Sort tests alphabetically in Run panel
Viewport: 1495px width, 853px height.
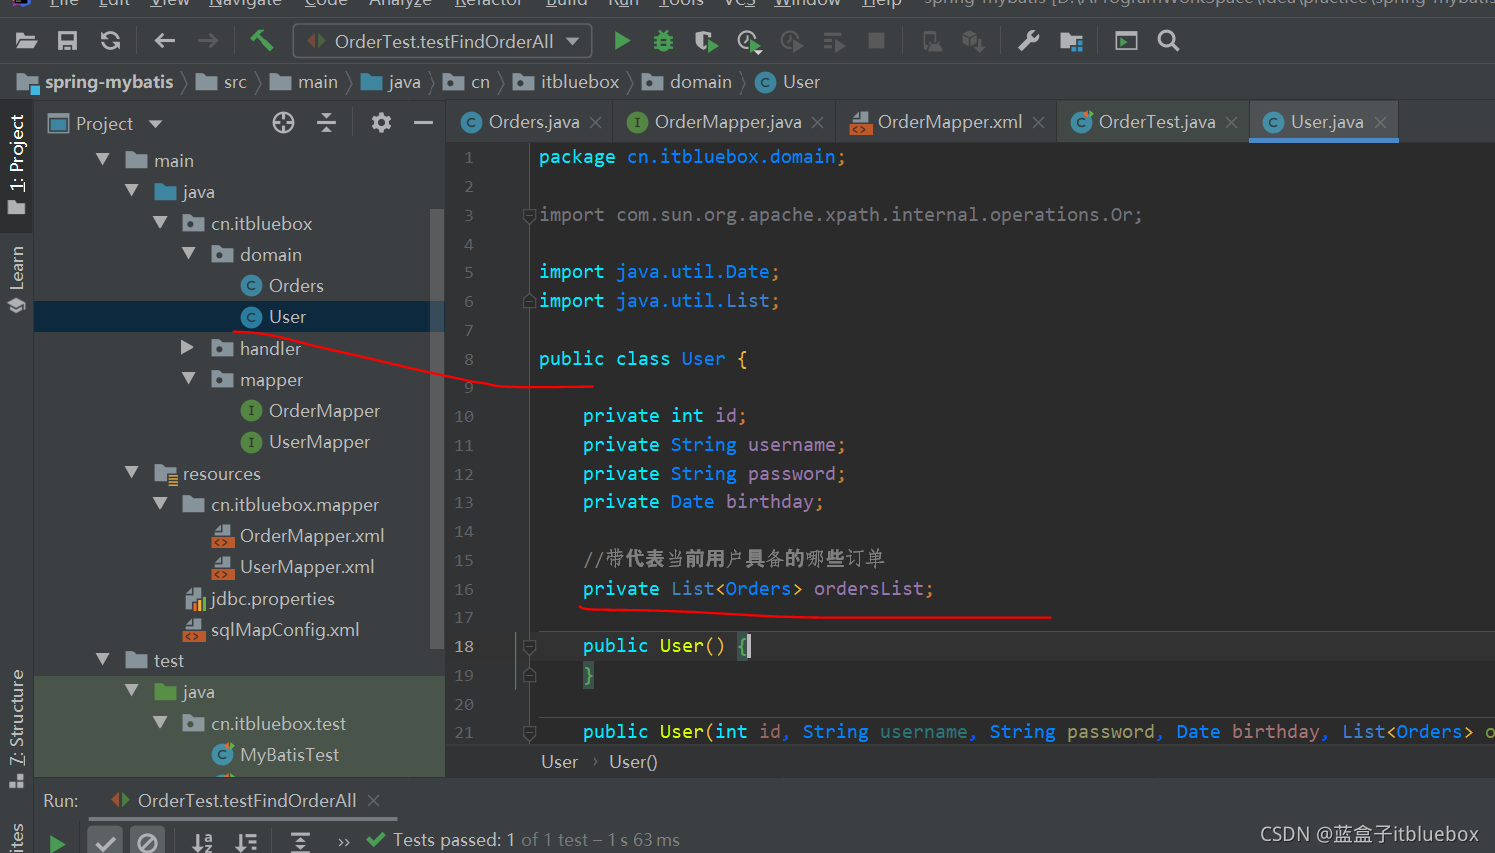202,843
